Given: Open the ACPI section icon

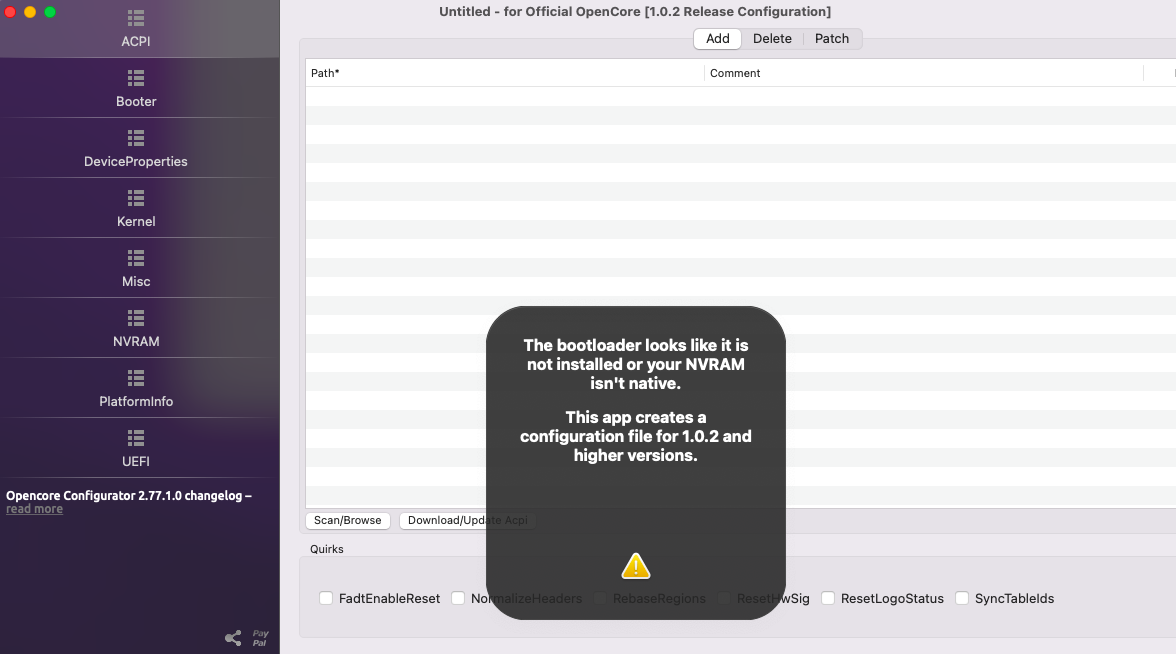Looking at the screenshot, I should click(x=136, y=18).
